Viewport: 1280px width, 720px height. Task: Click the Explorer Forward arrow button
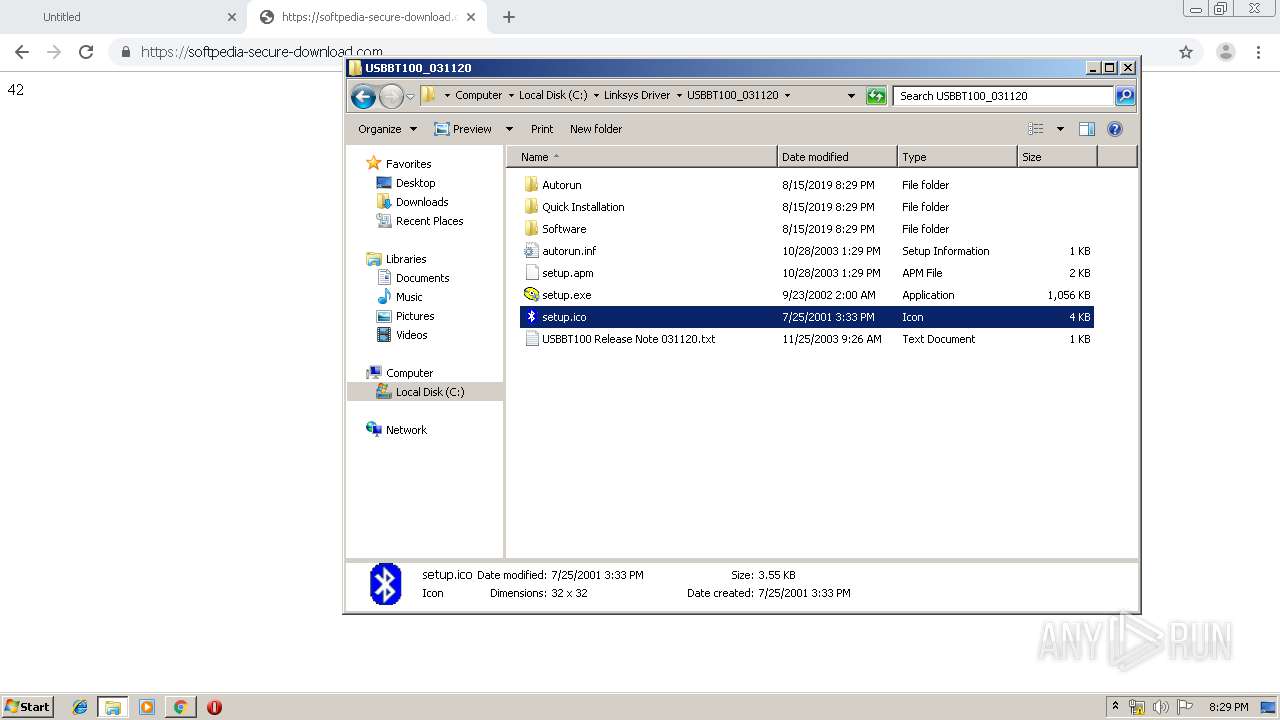pos(391,96)
